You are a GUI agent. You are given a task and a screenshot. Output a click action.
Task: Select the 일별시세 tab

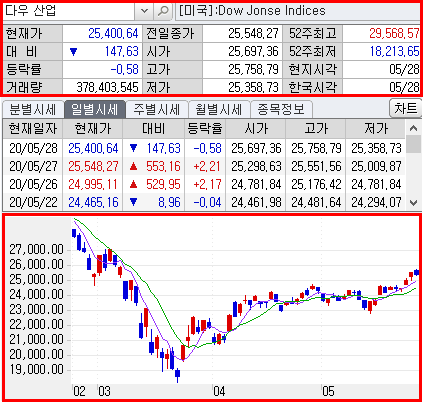pyautogui.click(x=95, y=109)
